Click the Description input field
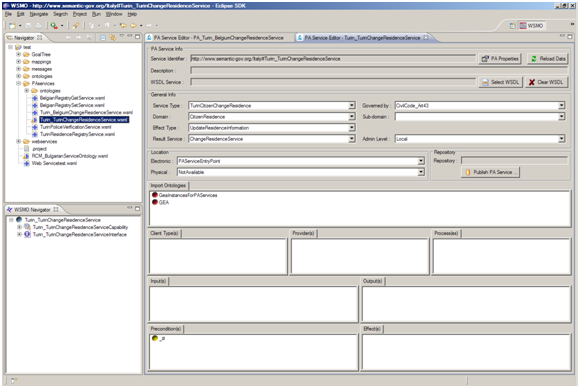The width and height of the screenshot is (580, 388). (x=379, y=70)
